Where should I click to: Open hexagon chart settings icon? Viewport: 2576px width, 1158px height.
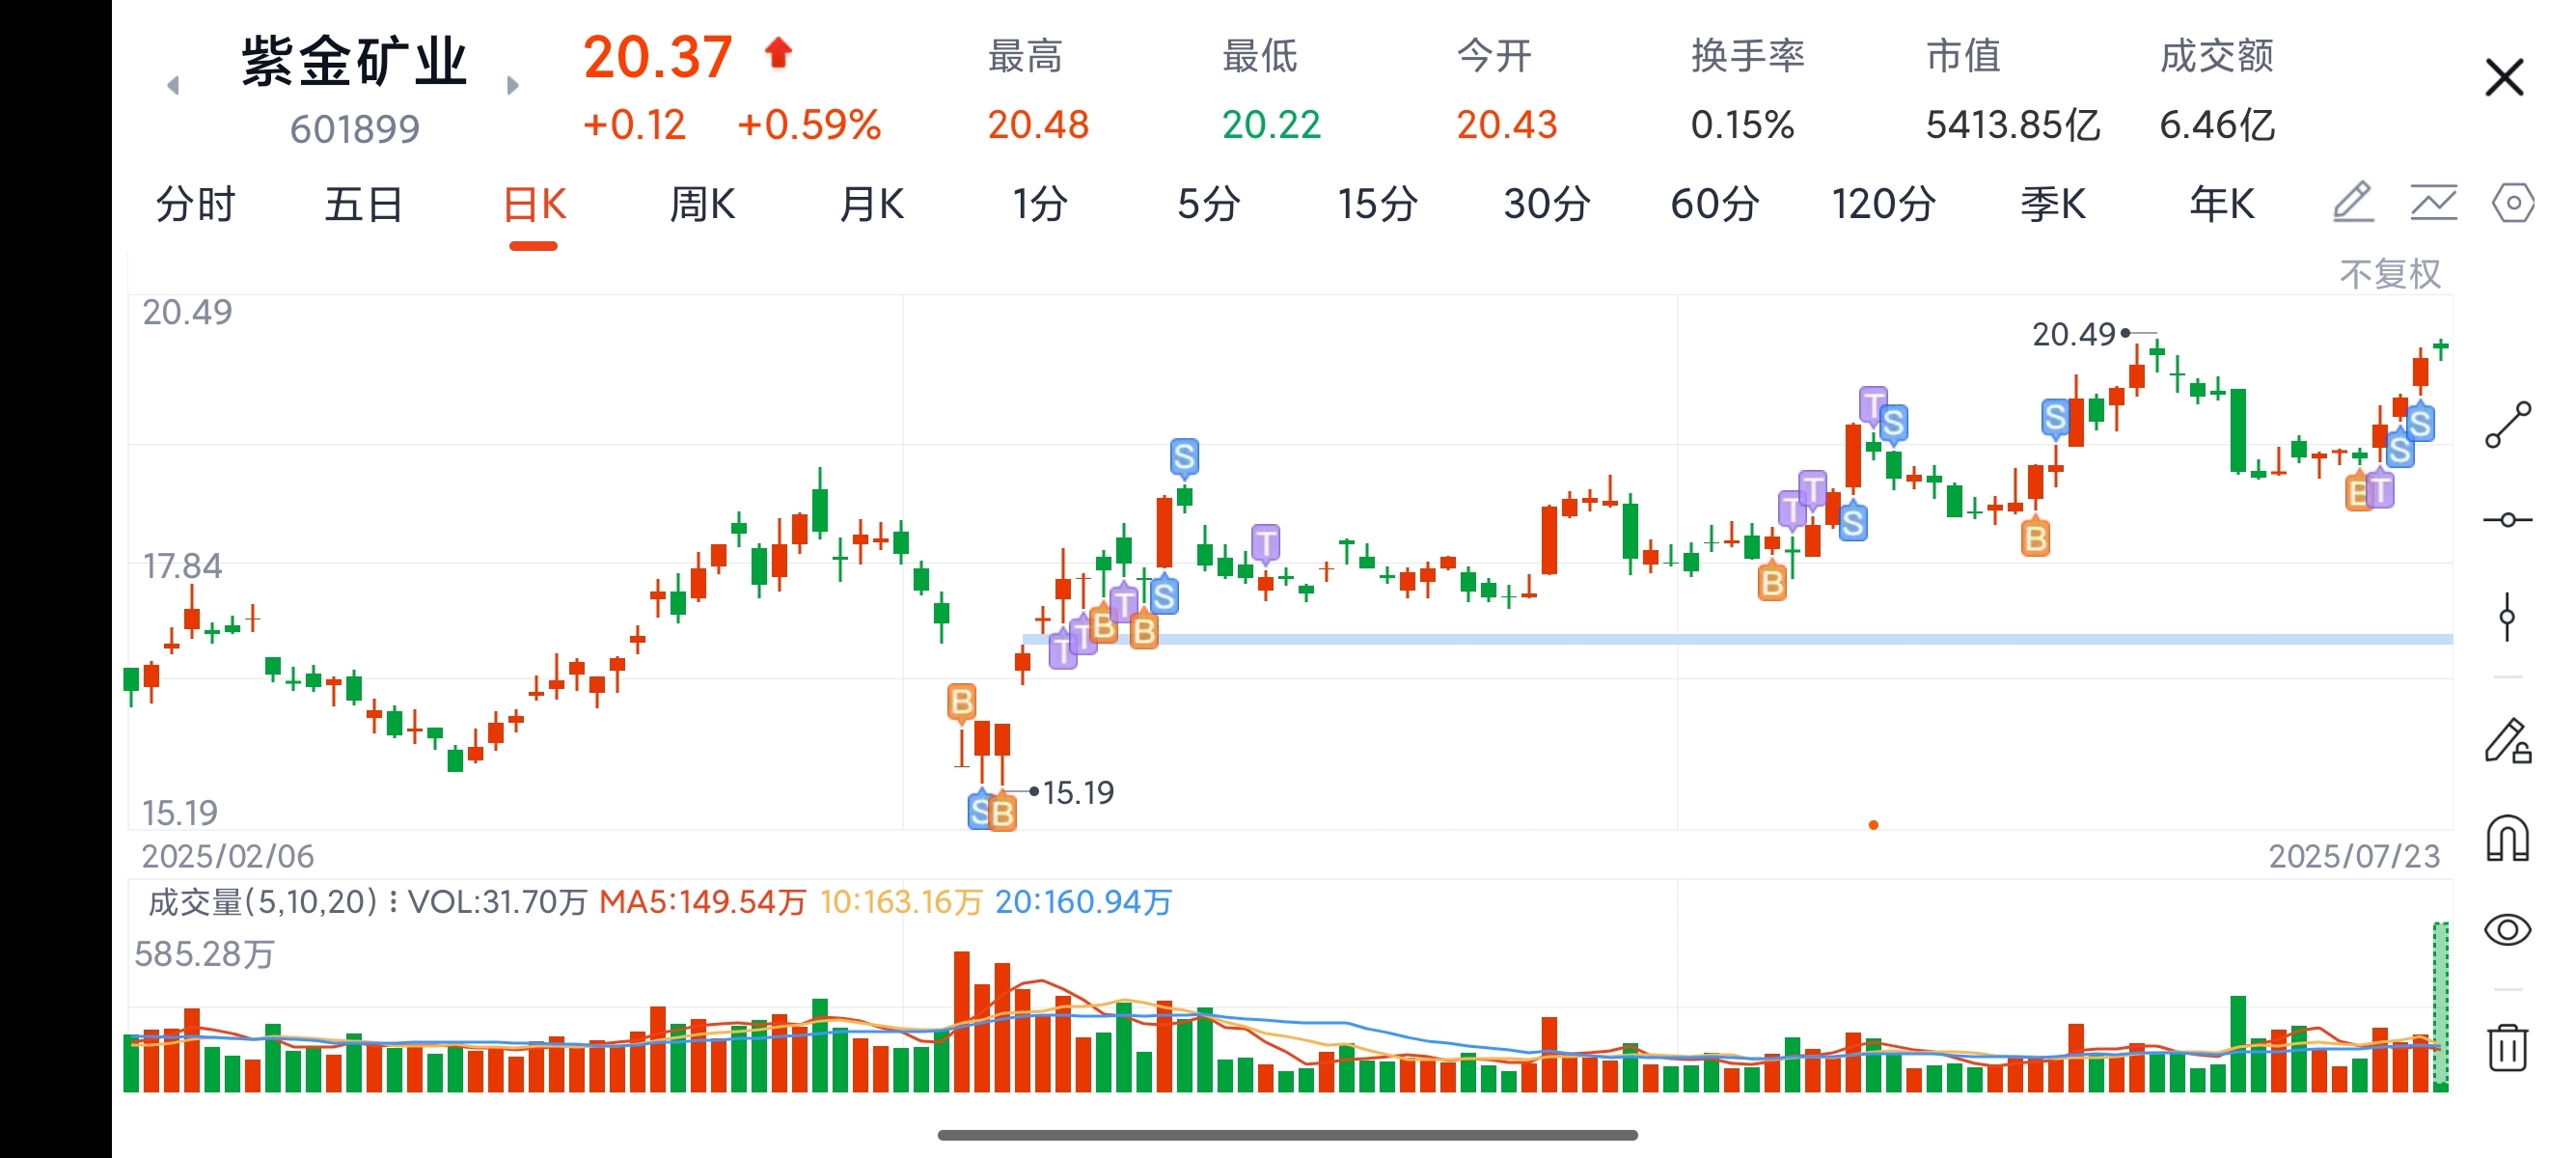point(2513,203)
